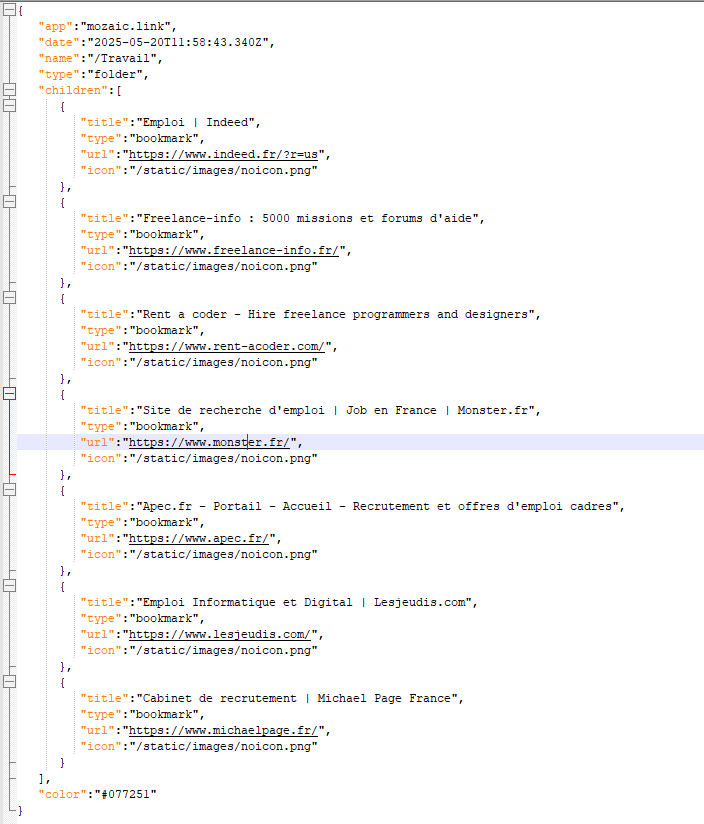Collapse the "children" array fold marker
Viewport: 704px width, 824px height.
tap(9, 90)
